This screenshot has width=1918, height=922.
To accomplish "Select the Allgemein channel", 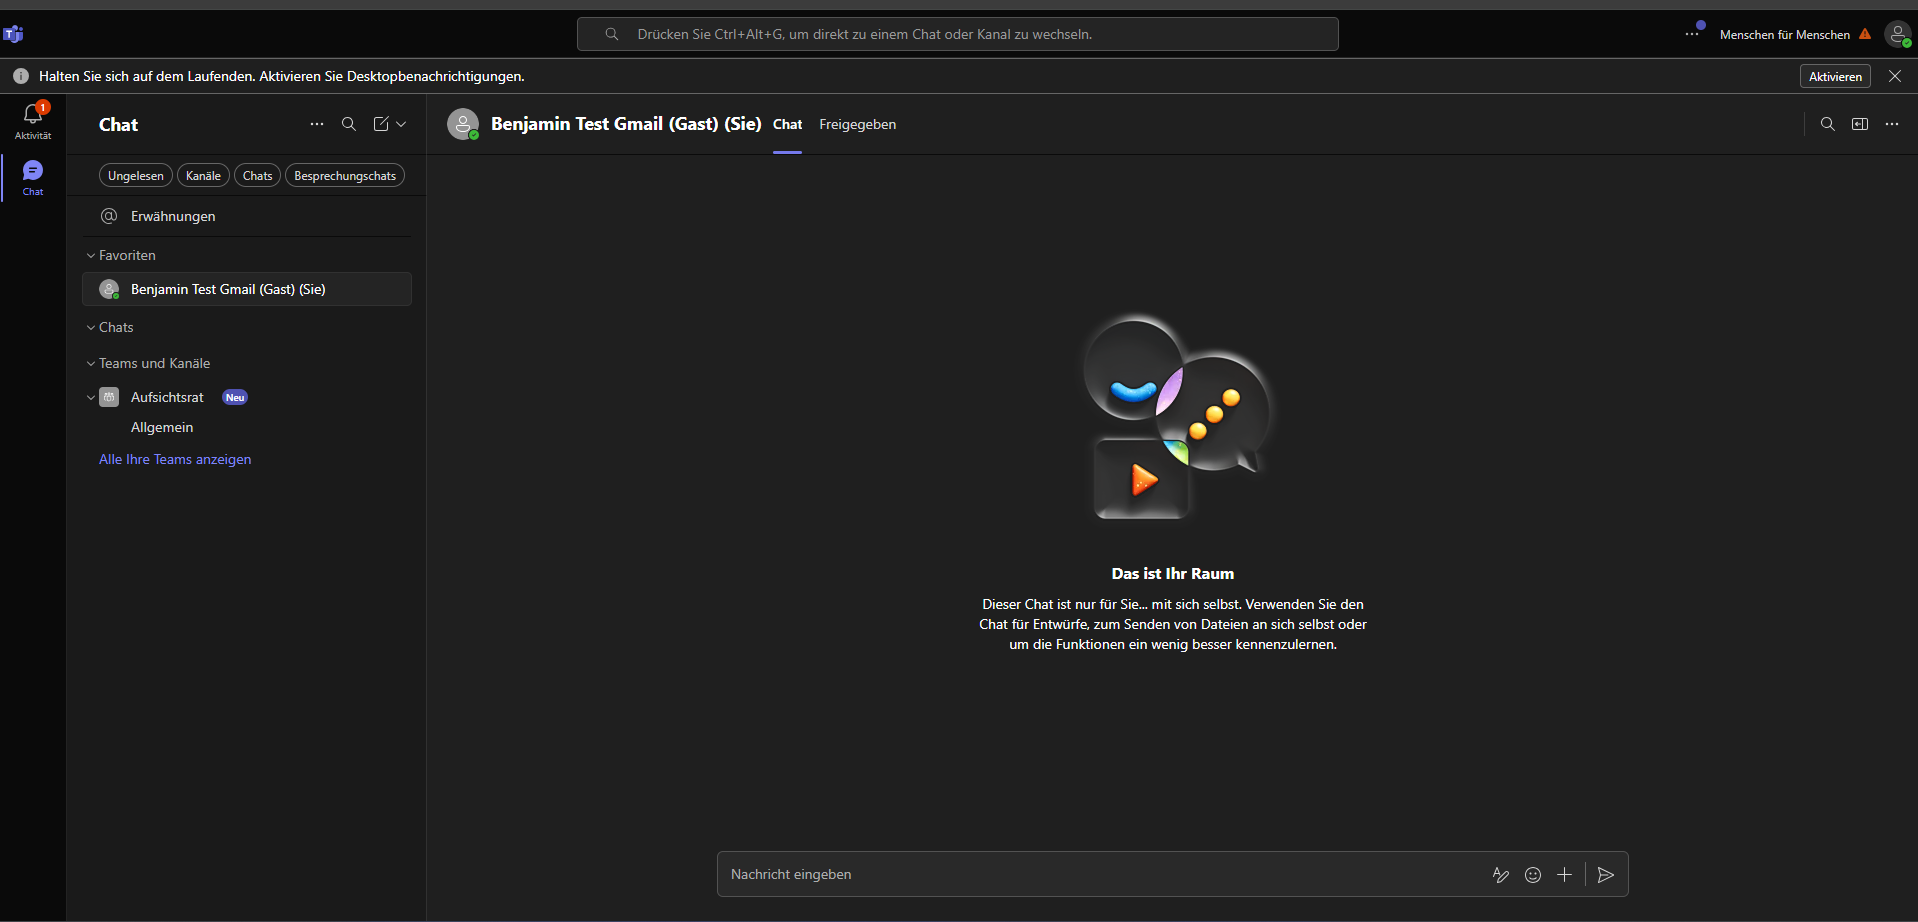I will point(162,428).
